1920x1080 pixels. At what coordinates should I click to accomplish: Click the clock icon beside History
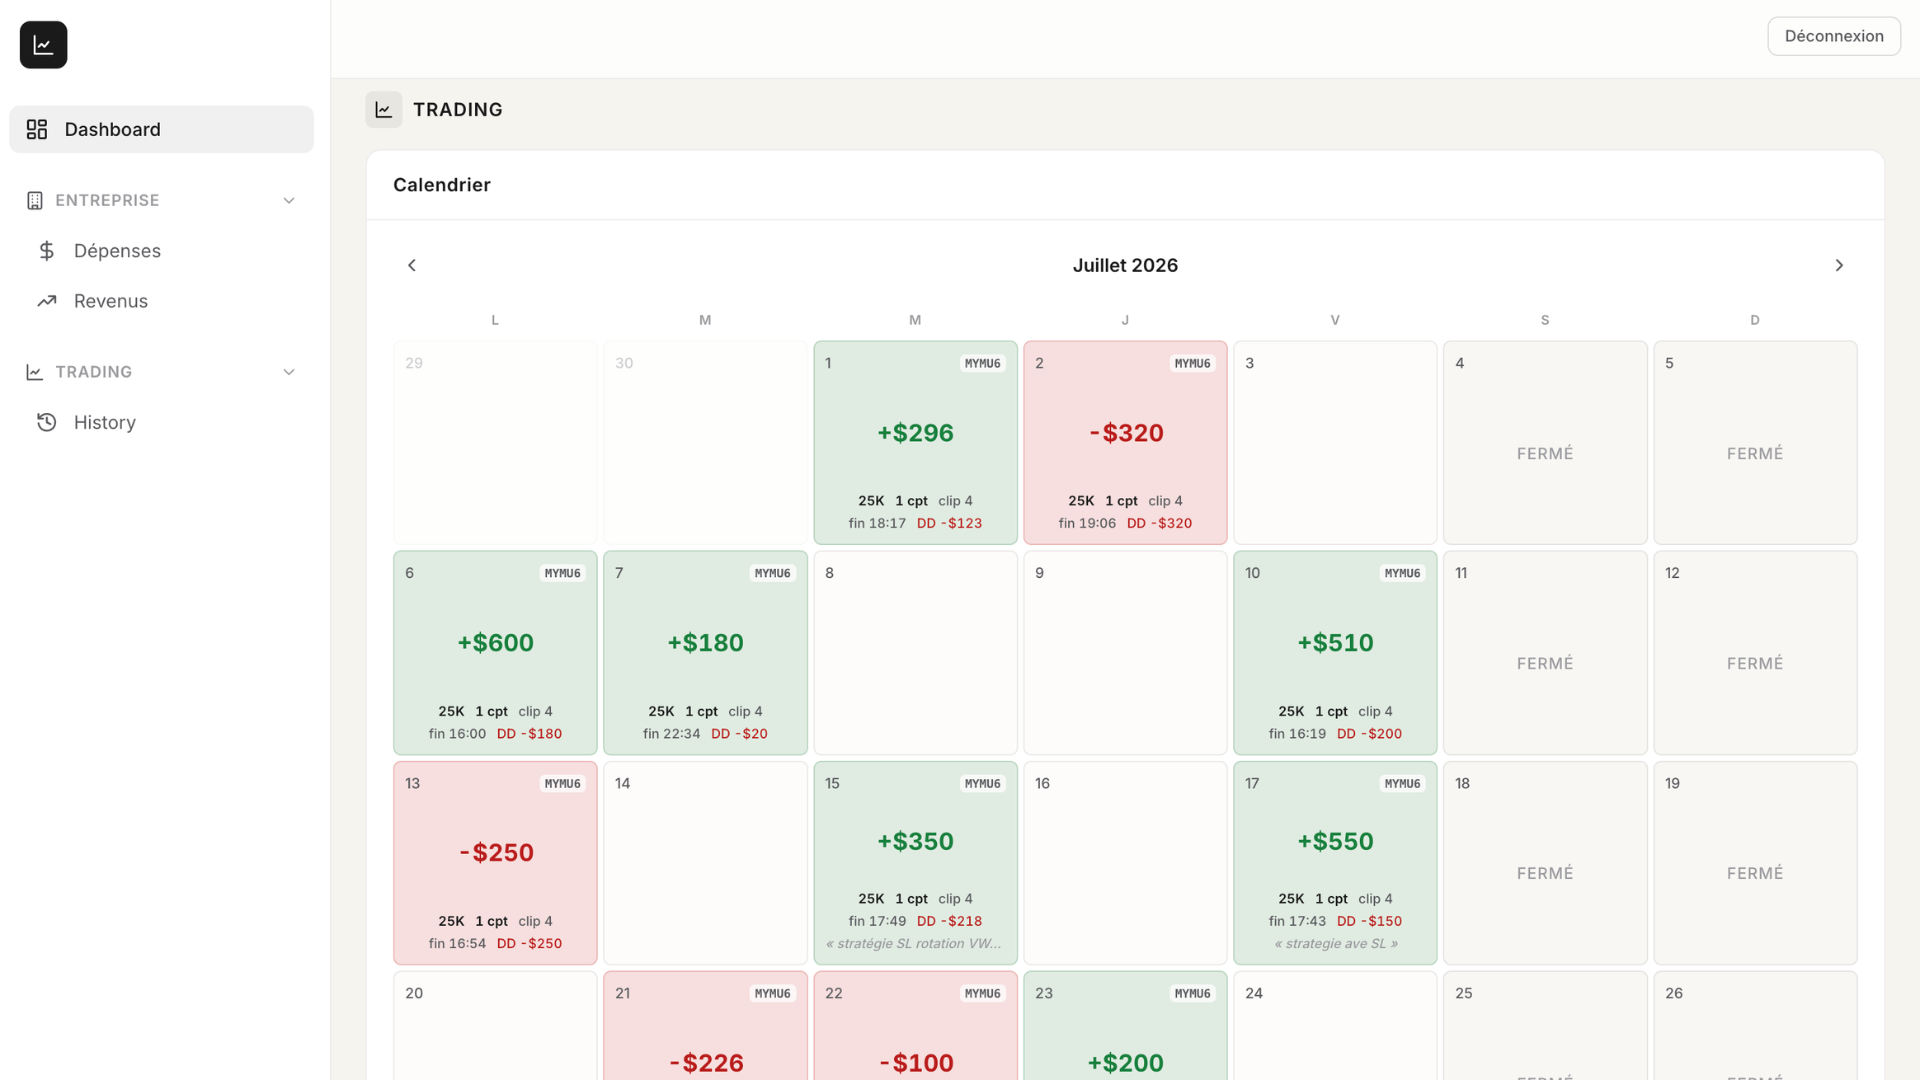(47, 422)
